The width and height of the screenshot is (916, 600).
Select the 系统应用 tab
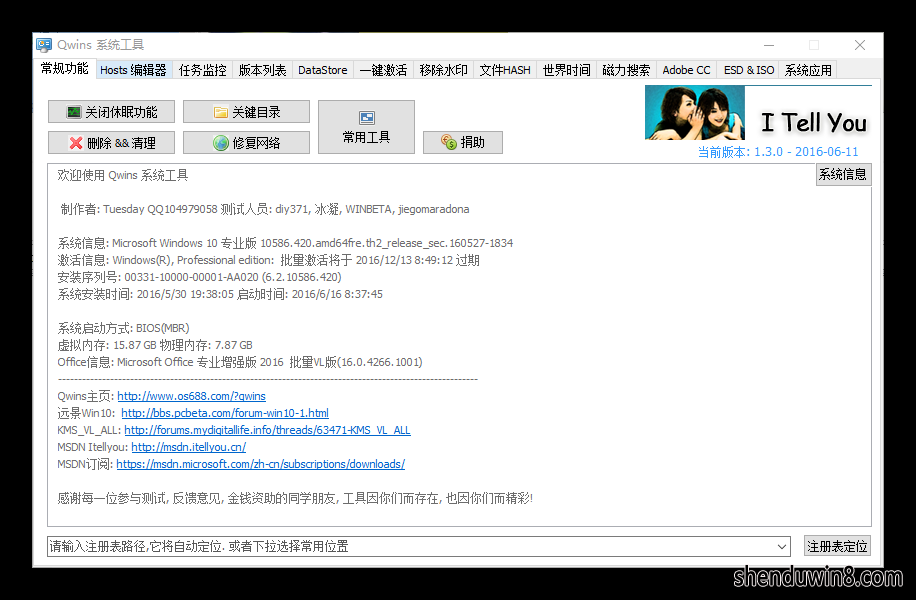pos(808,70)
